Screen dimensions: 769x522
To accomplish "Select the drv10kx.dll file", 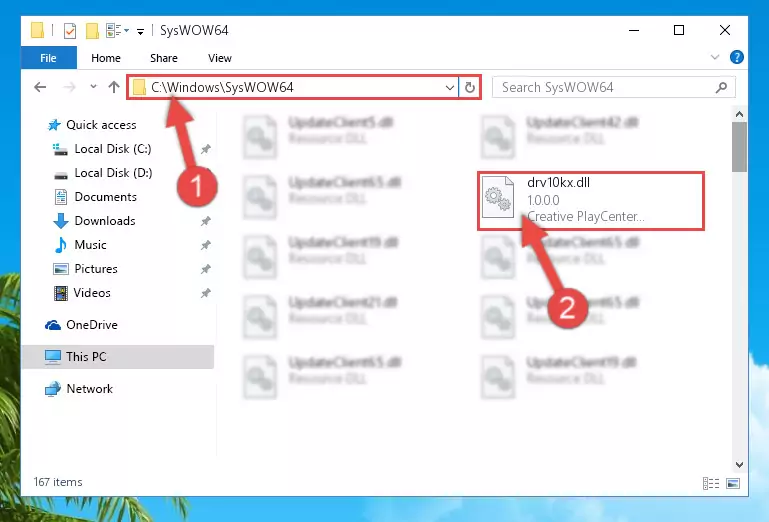I will click(591, 201).
